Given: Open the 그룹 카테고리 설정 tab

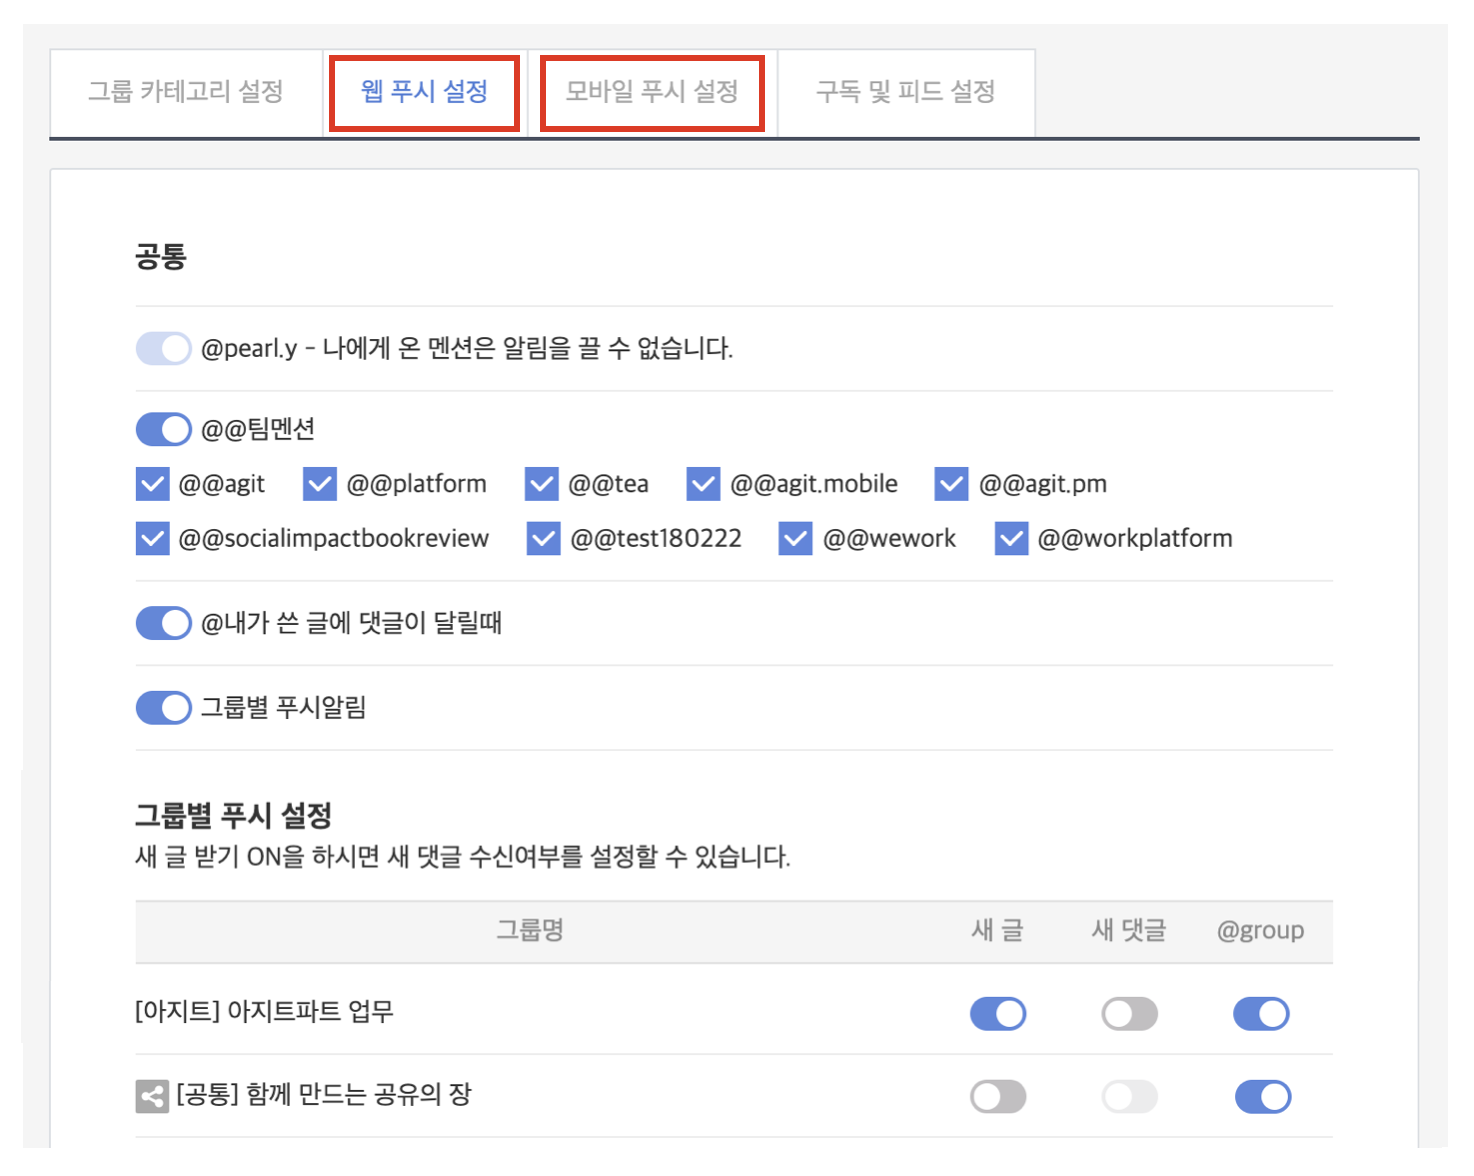Looking at the screenshot, I should (186, 92).
